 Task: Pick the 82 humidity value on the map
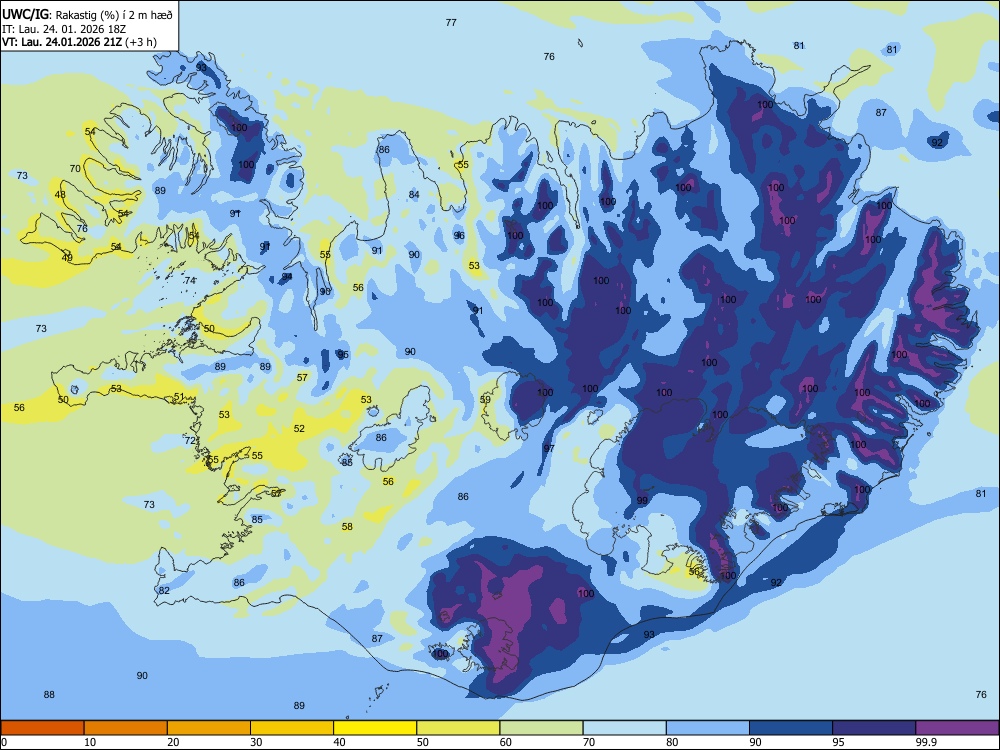click(x=165, y=591)
